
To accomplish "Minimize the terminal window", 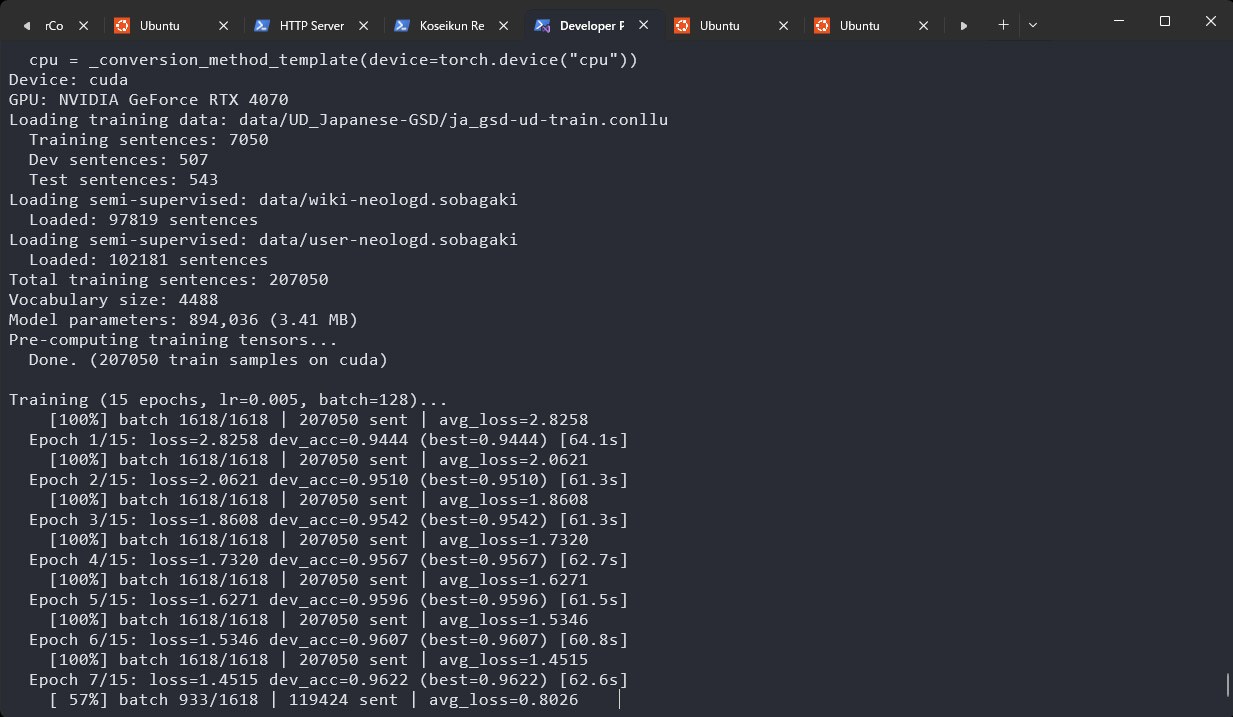I will pyautogui.click(x=1118, y=21).
